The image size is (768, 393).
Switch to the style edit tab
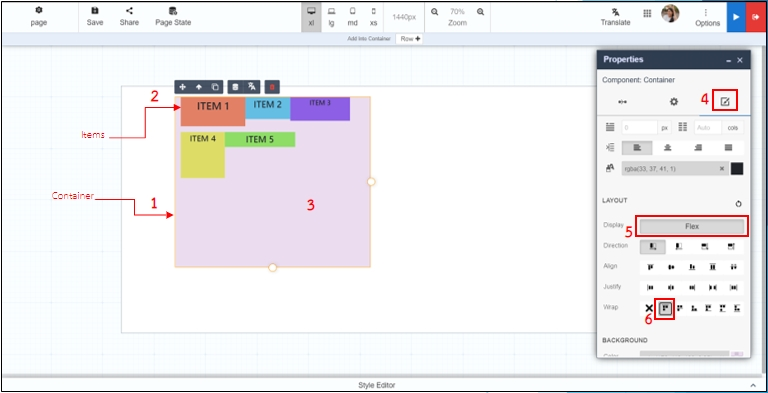tap(725, 101)
